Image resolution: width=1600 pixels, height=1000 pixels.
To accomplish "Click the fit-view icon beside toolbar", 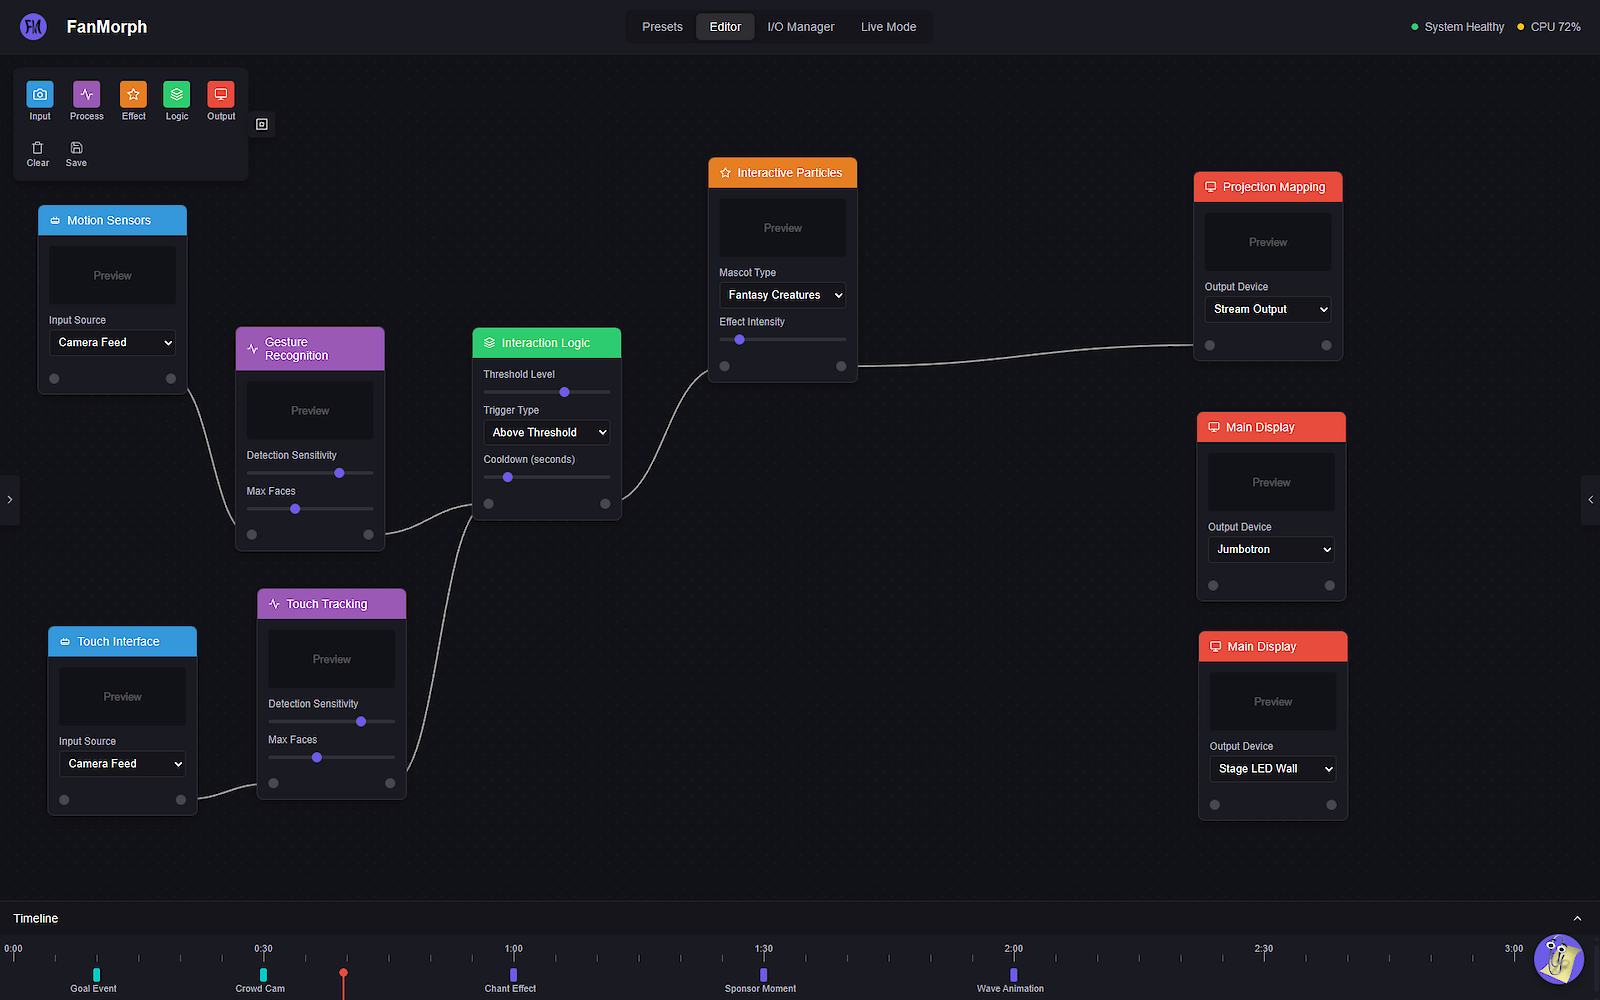I will tap(262, 124).
